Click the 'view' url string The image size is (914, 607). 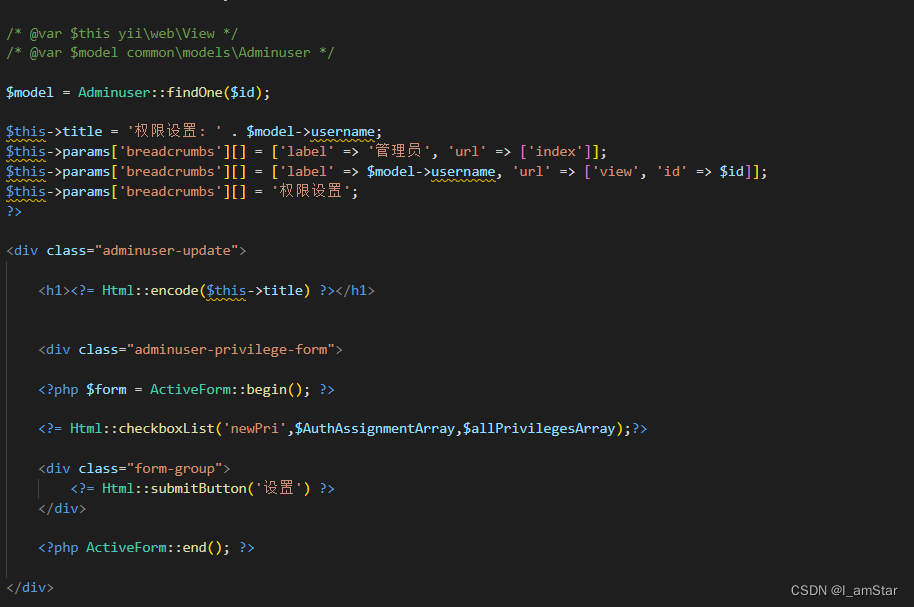tap(616, 171)
